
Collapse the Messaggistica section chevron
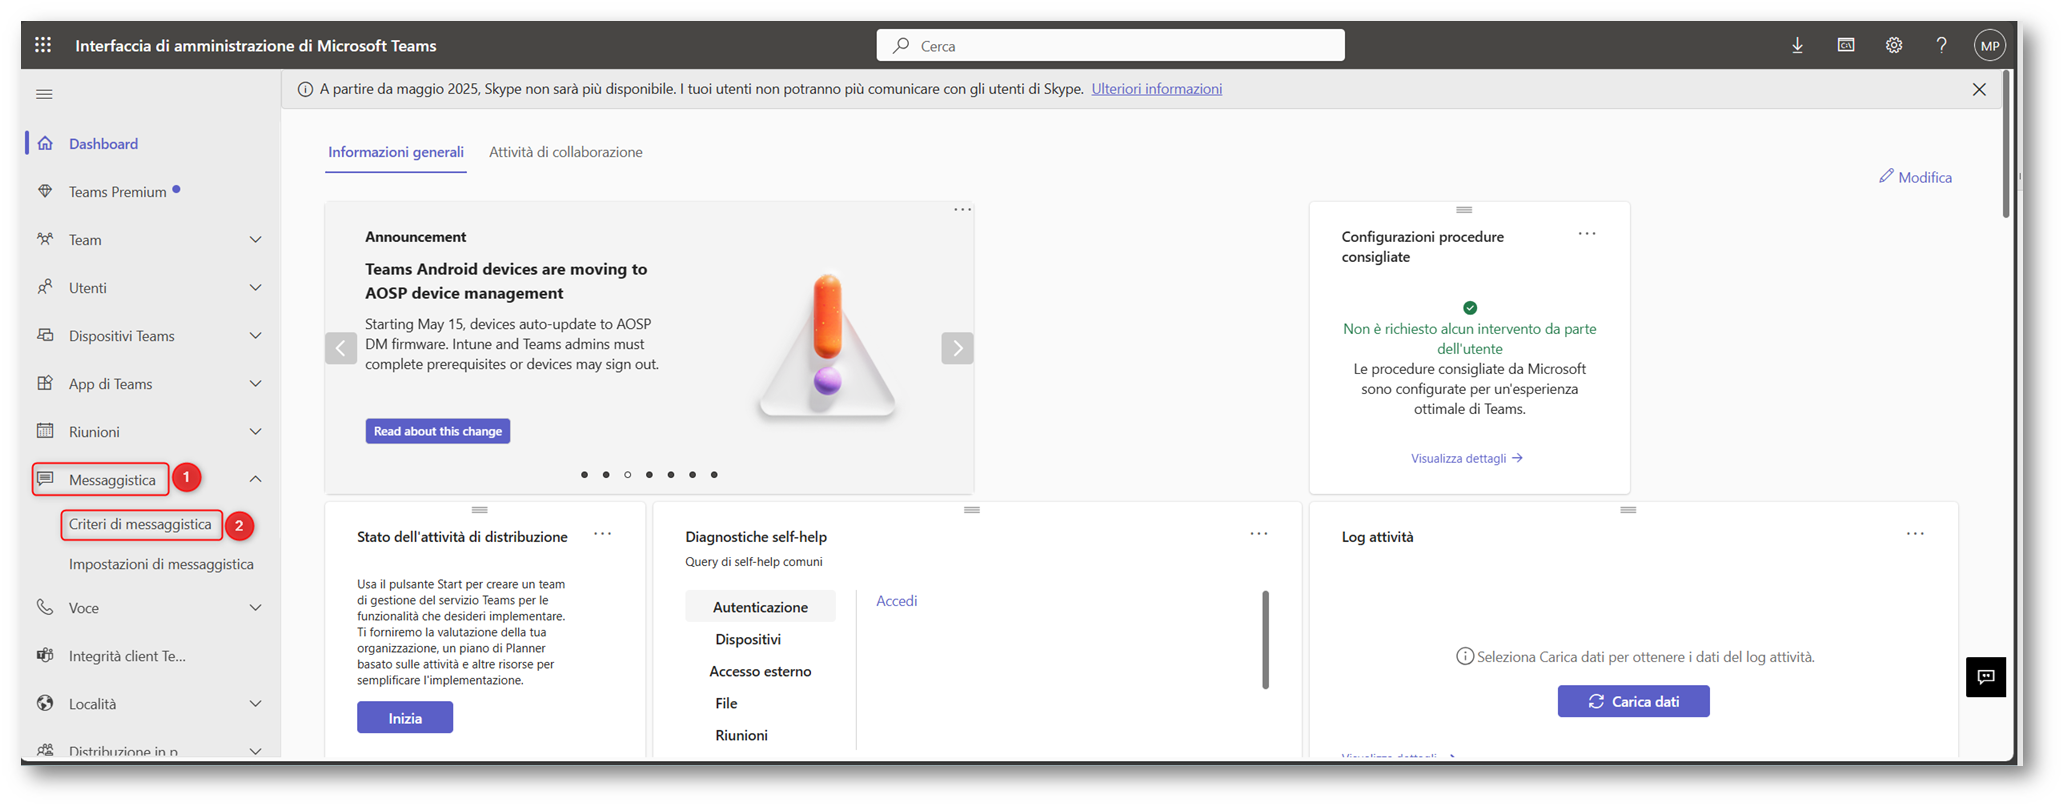255,479
